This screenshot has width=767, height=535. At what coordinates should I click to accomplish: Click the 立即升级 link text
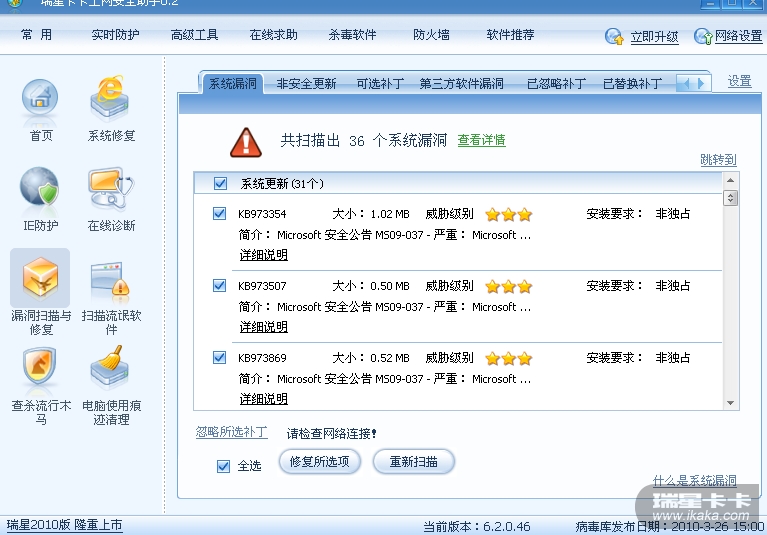pos(654,37)
